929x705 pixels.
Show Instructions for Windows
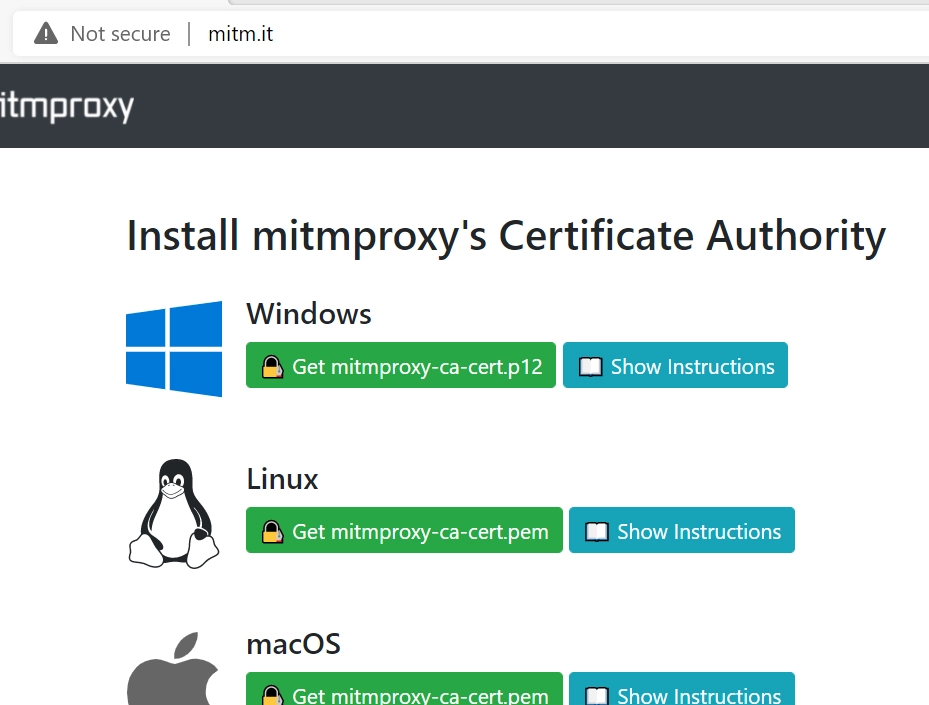(x=675, y=366)
